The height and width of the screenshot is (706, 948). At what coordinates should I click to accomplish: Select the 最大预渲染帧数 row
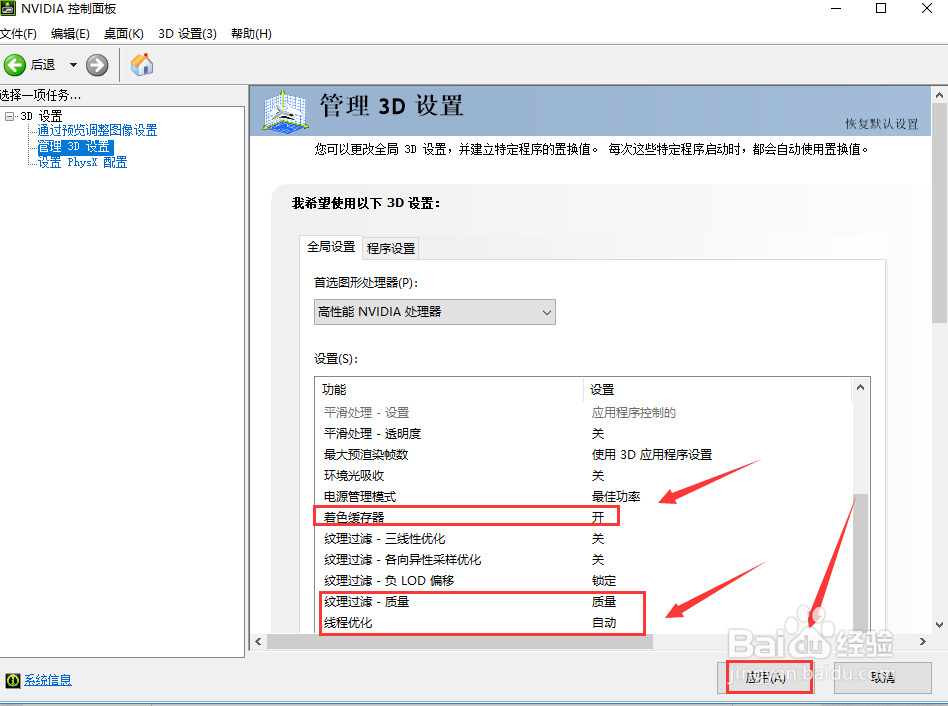[x=583, y=455]
